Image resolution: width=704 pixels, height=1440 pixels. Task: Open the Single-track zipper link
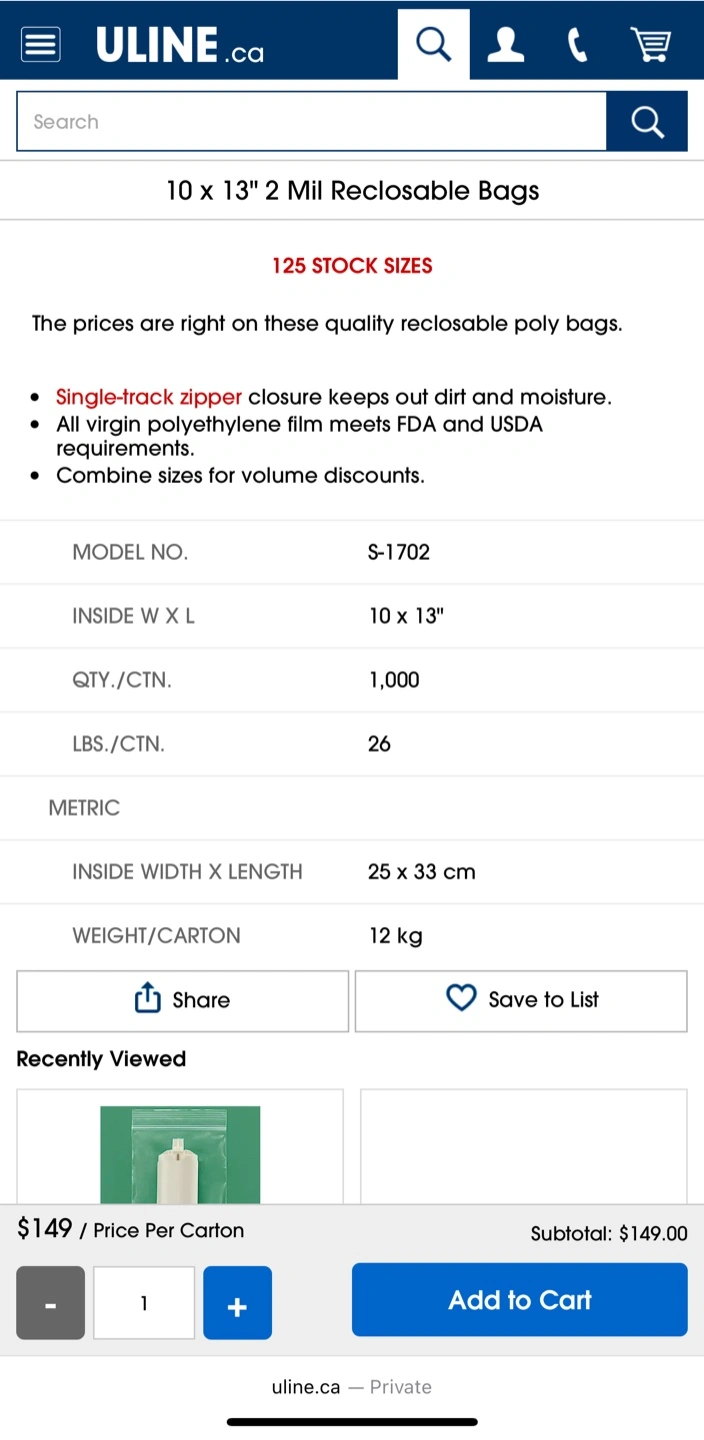149,397
